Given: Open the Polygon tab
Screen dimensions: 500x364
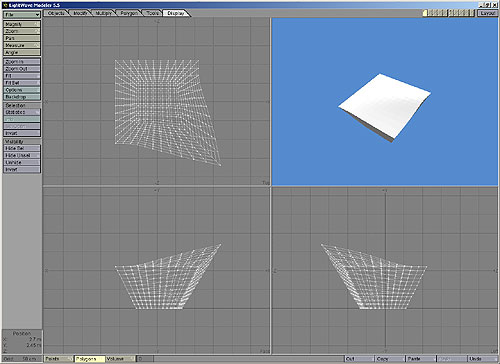Looking at the screenshot, I should (x=129, y=13).
